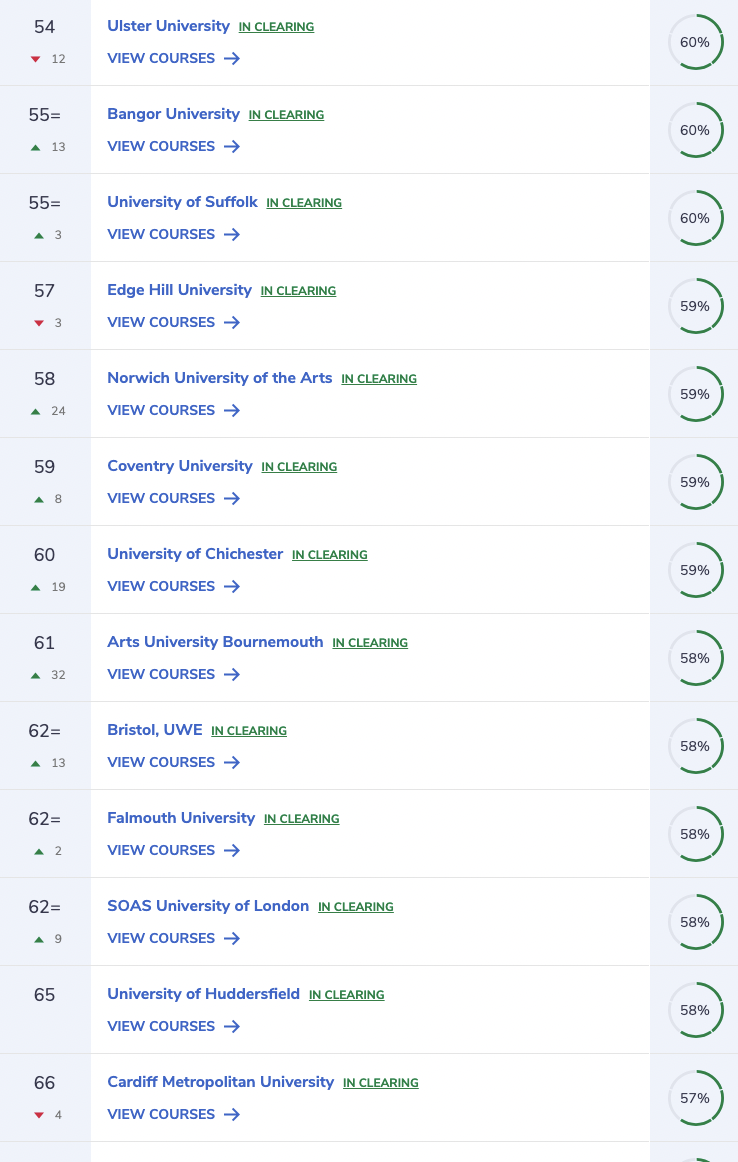Open University of Huddersfield's page link

point(203,994)
